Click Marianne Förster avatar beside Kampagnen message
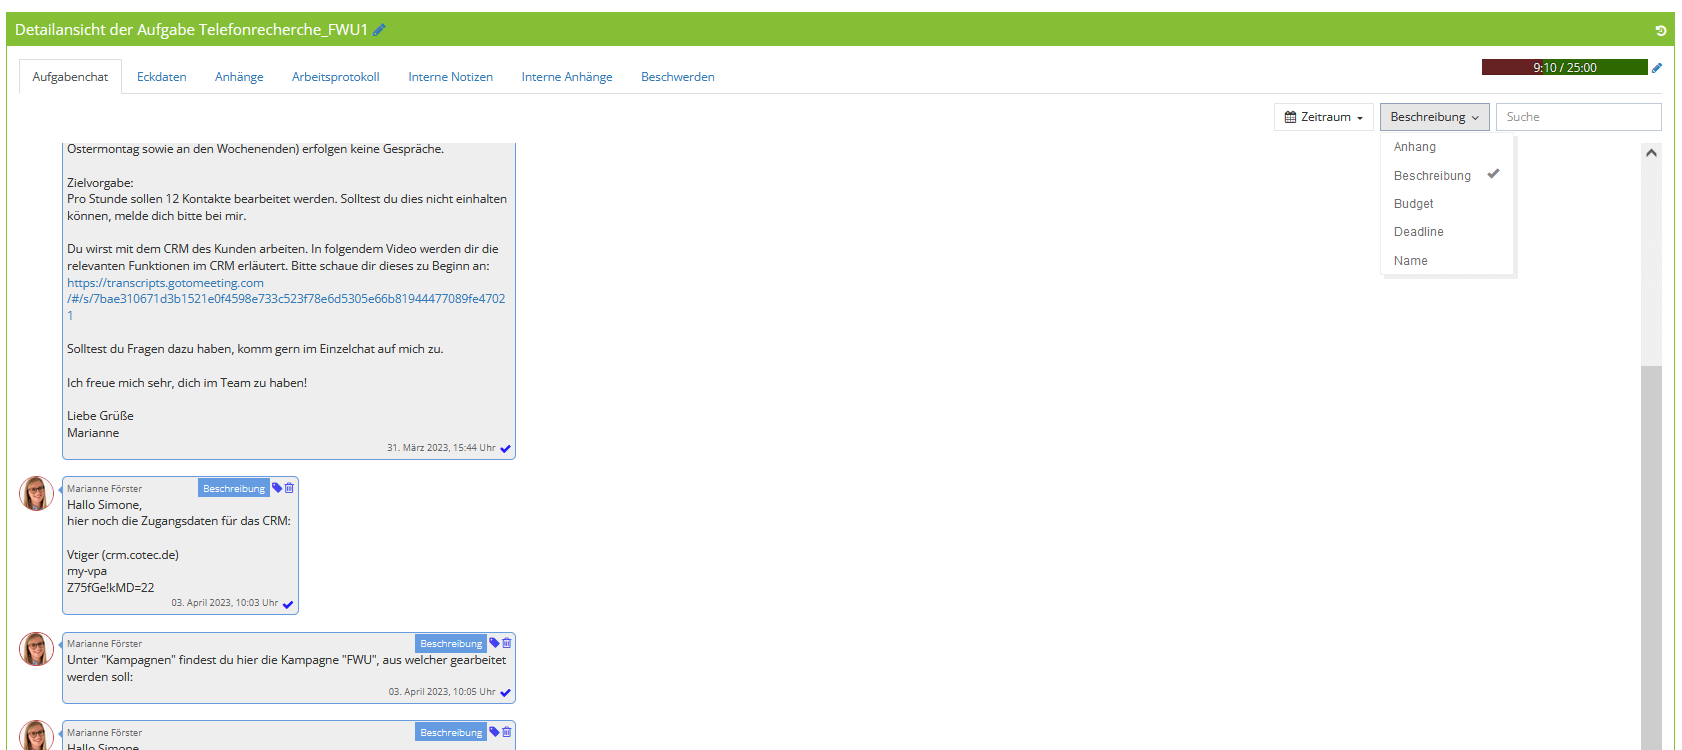The image size is (1682, 750). pyautogui.click(x=36, y=648)
